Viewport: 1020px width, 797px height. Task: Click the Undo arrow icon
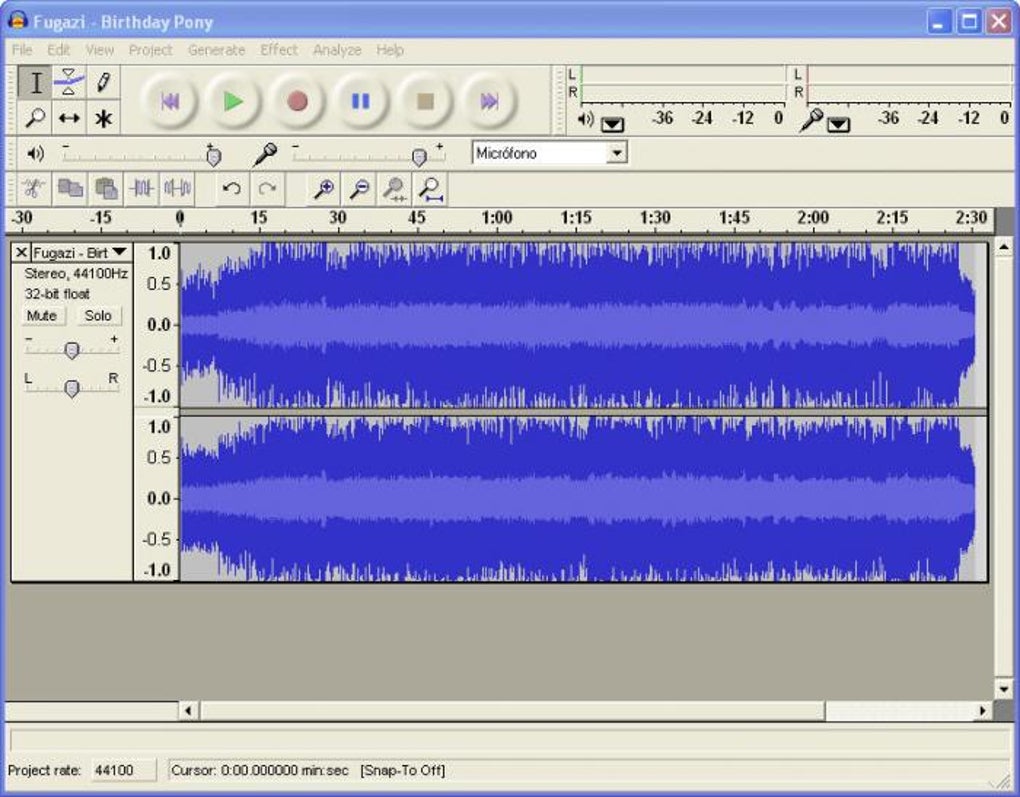[231, 188]
